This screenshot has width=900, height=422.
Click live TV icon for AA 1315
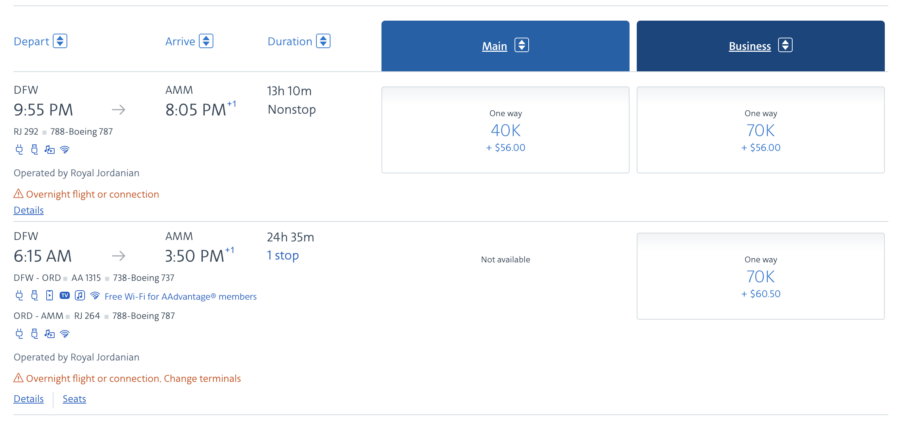tap(64, 296)
